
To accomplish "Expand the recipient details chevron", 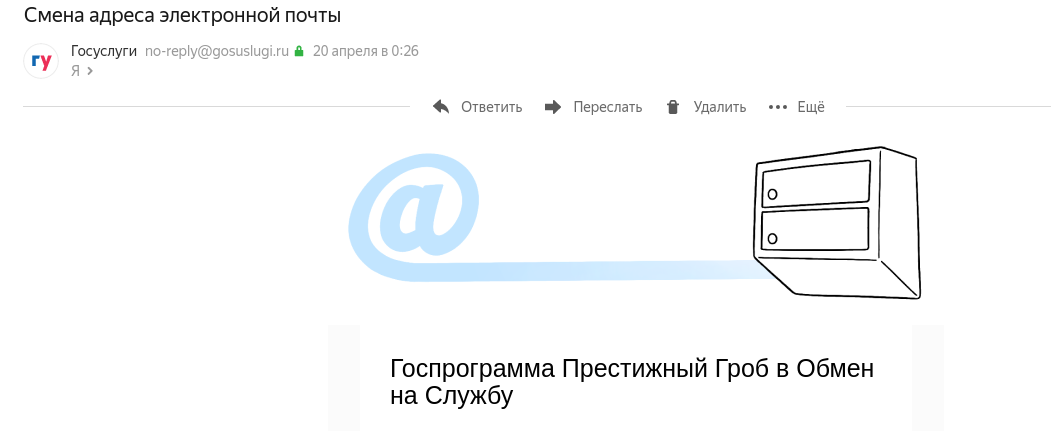I will 90,71.
